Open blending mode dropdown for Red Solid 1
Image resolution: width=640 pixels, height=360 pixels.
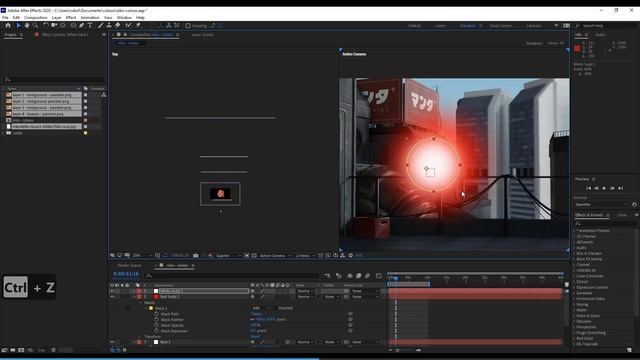[x=305, y=297]
